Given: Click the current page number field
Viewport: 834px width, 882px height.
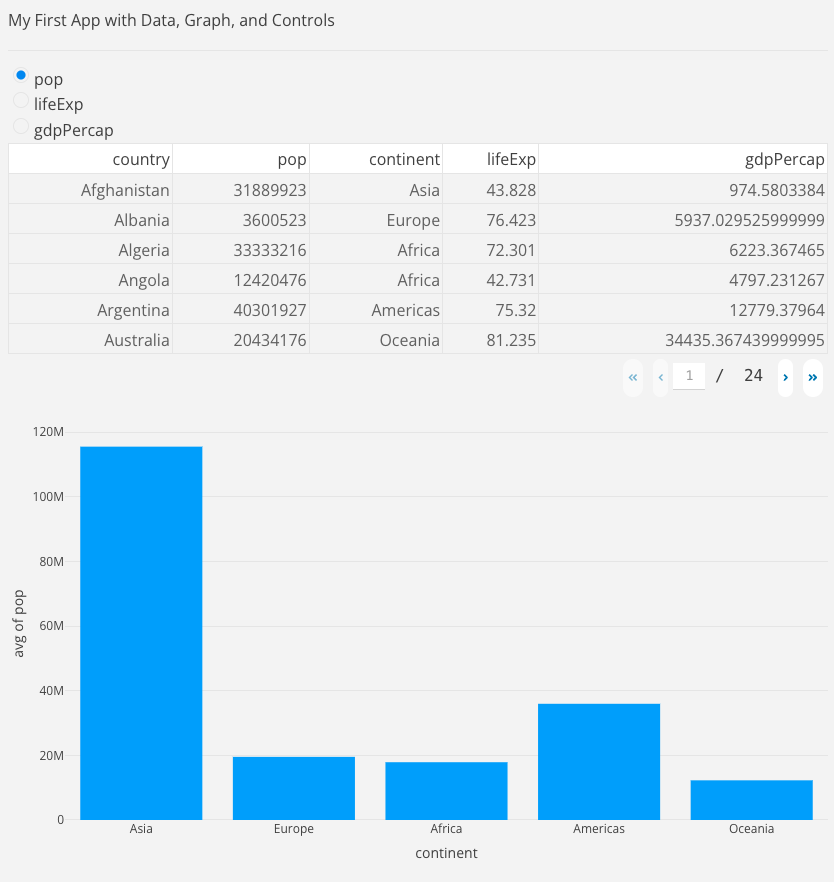Looking at the screenshot, I should (x=689, y=376).
